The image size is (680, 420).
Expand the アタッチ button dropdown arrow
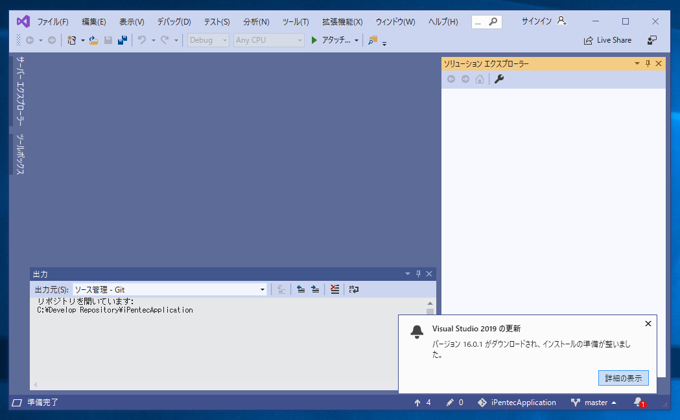tap(356, 40)
